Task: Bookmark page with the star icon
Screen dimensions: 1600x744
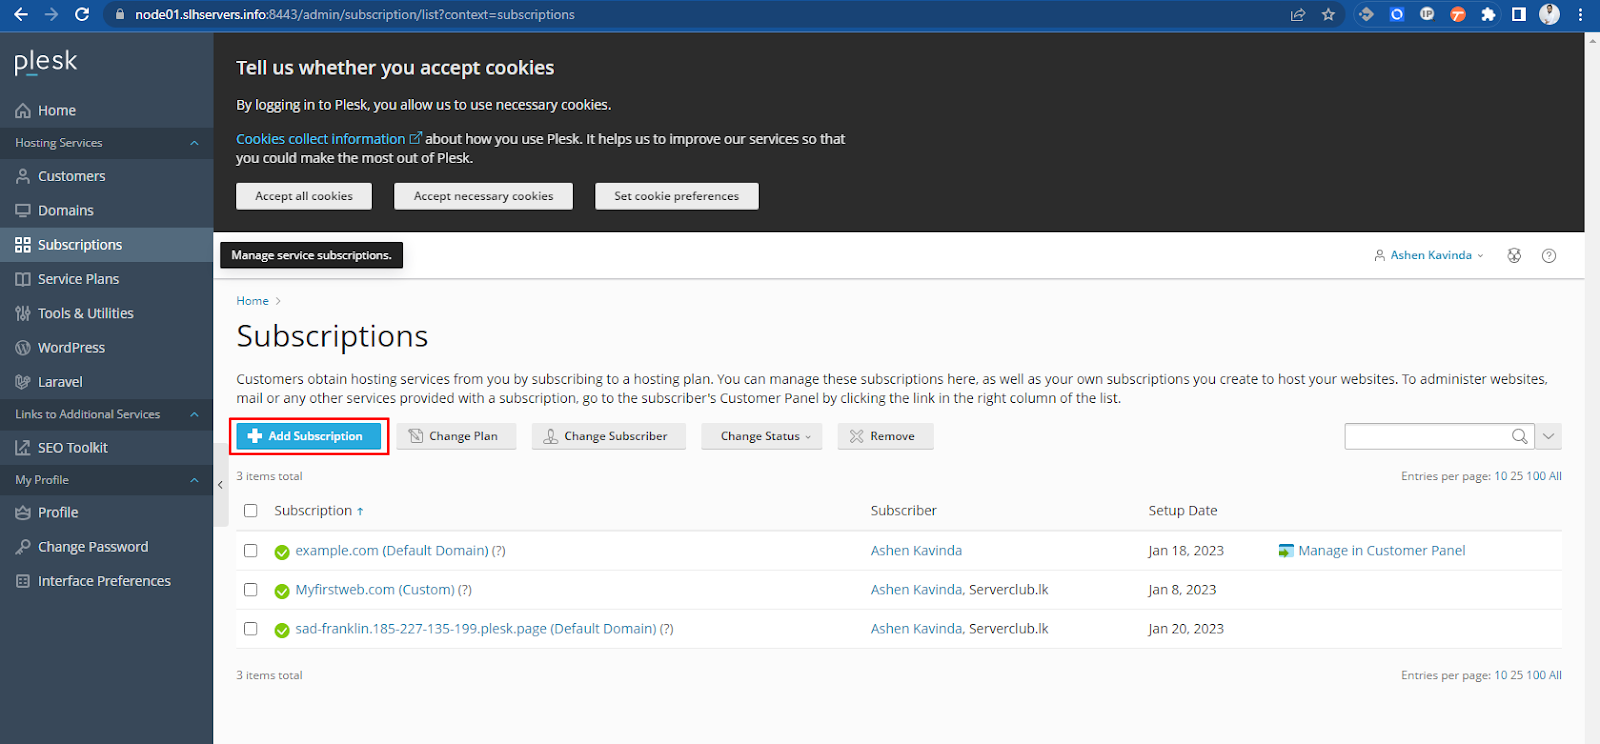Action: pyautogui.click(x=1328, y=14)
